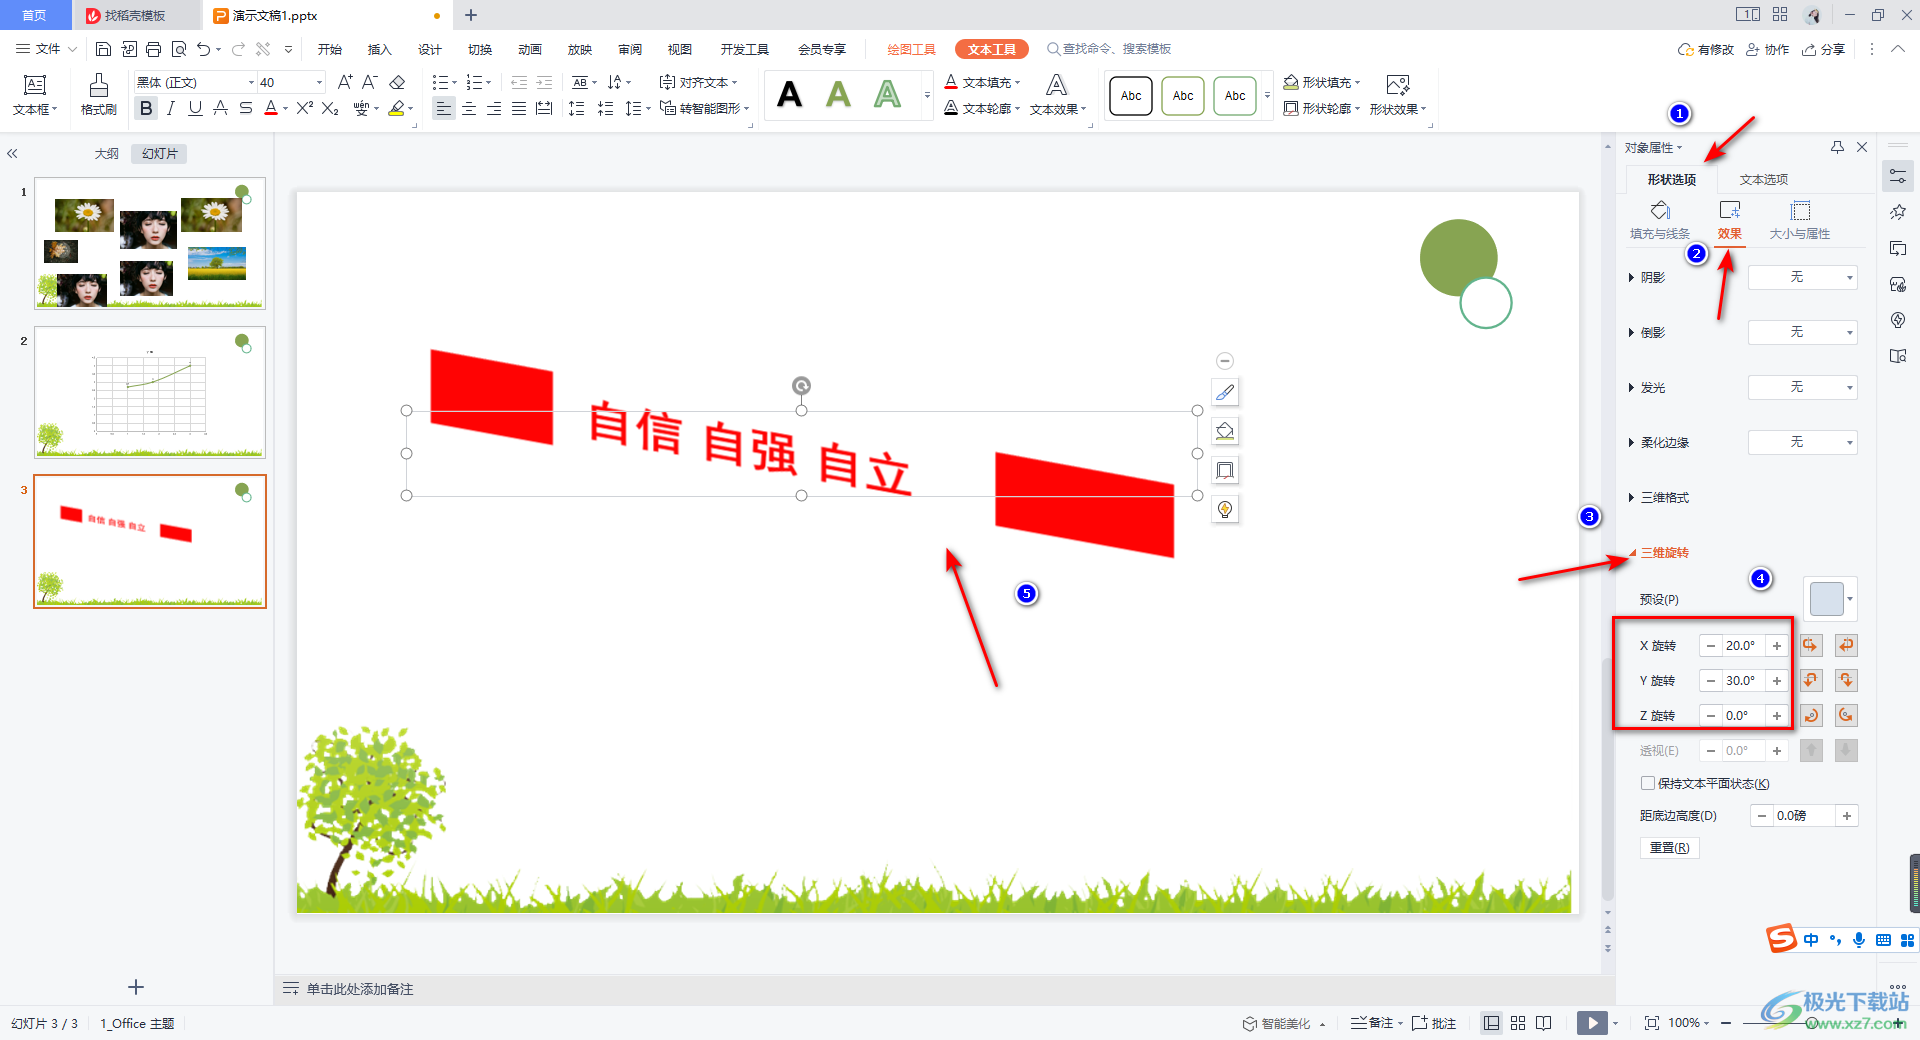
Task: Toggle underline formatting
Action: (195, 108)
